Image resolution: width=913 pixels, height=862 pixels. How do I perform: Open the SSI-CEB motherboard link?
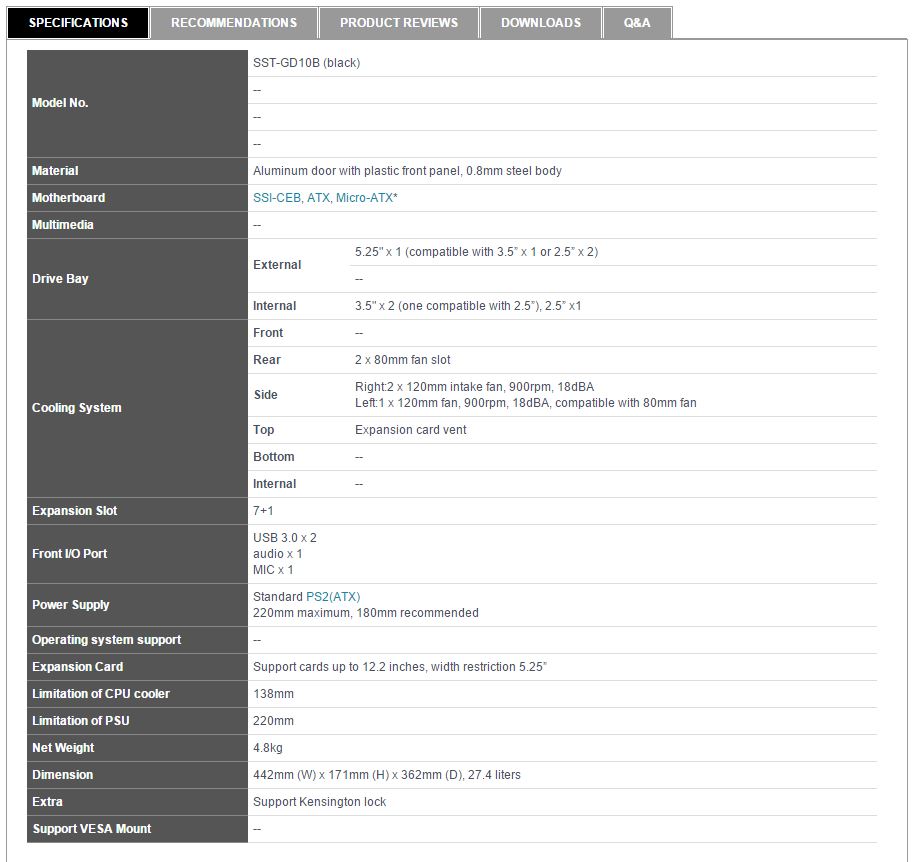coord(277,198)
